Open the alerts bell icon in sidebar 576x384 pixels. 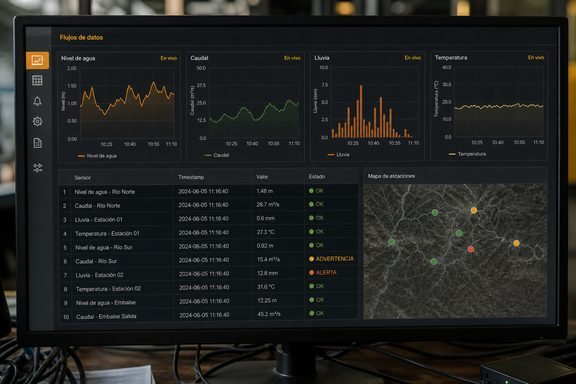coord(37,101)
